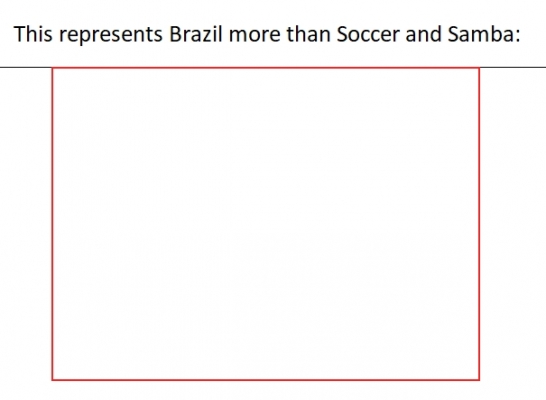Image resolution: width=546 pixels, height=400 pixels.
Task: Click inside the empty red-bordered box
Action: [266, 223]
